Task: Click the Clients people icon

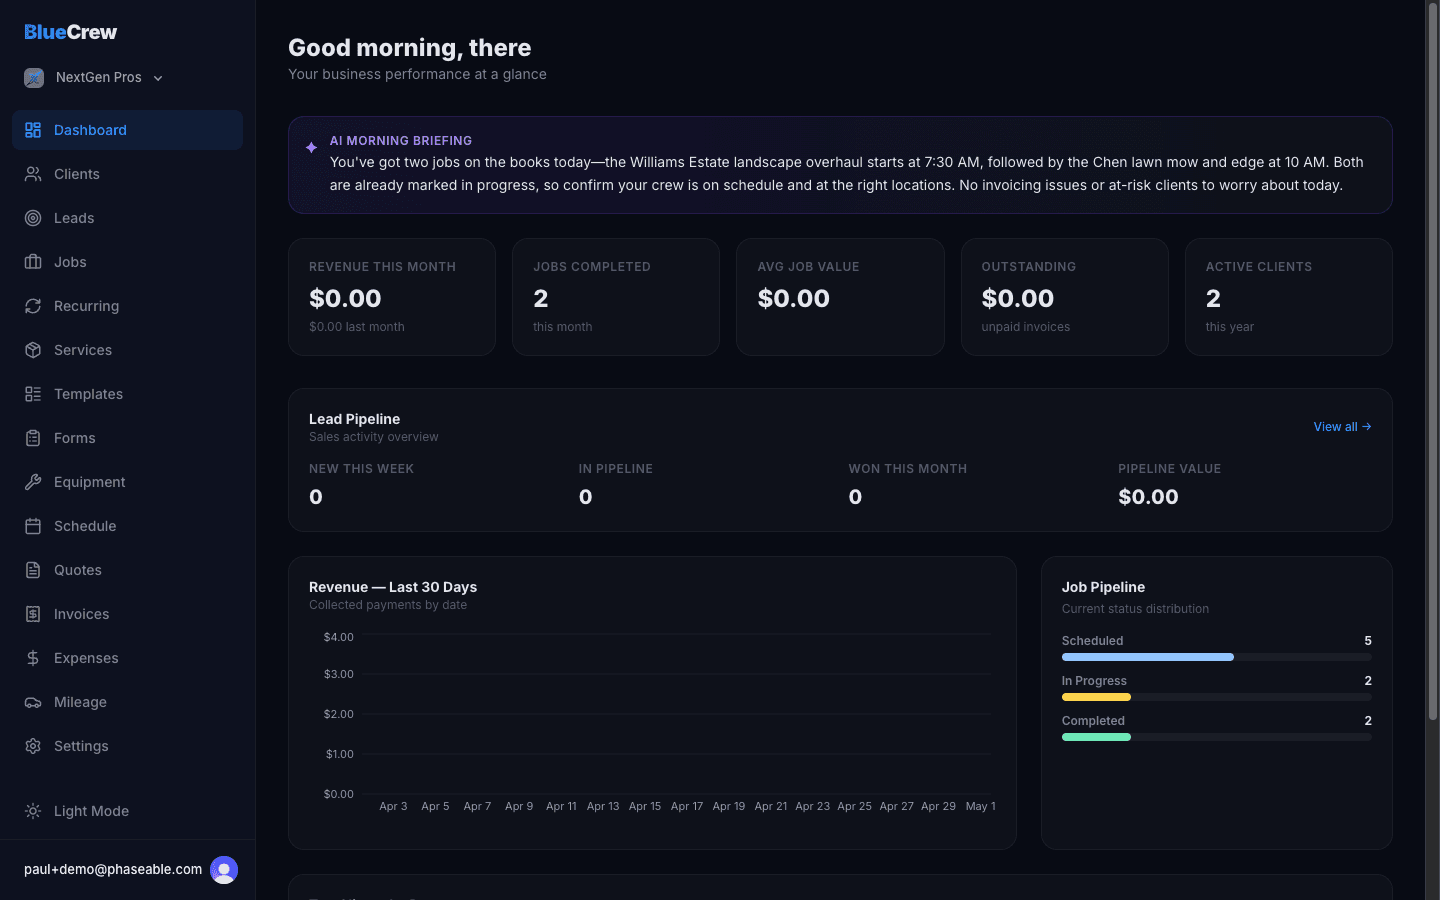Action: point(33,174)
